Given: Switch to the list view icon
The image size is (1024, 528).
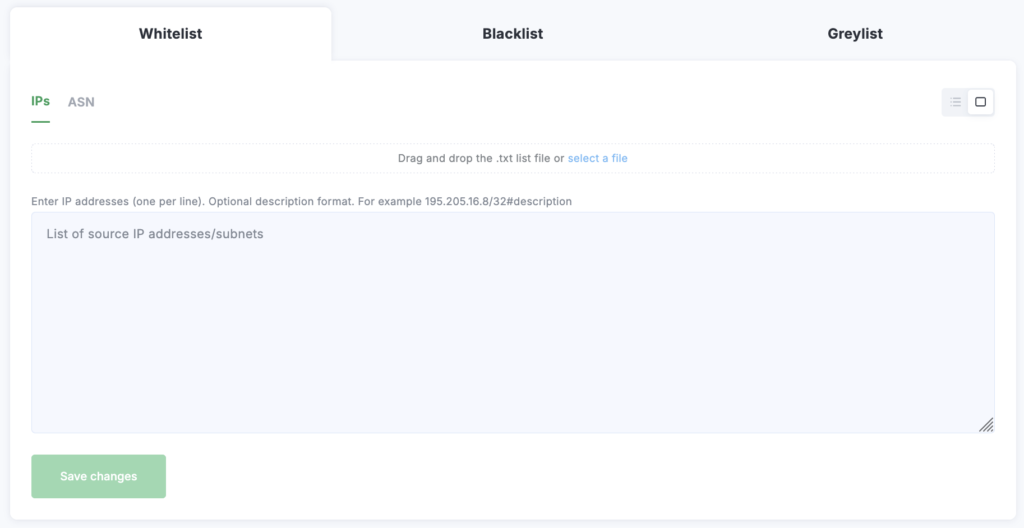Looking at the screenshot, I should [x=955, y=102].
